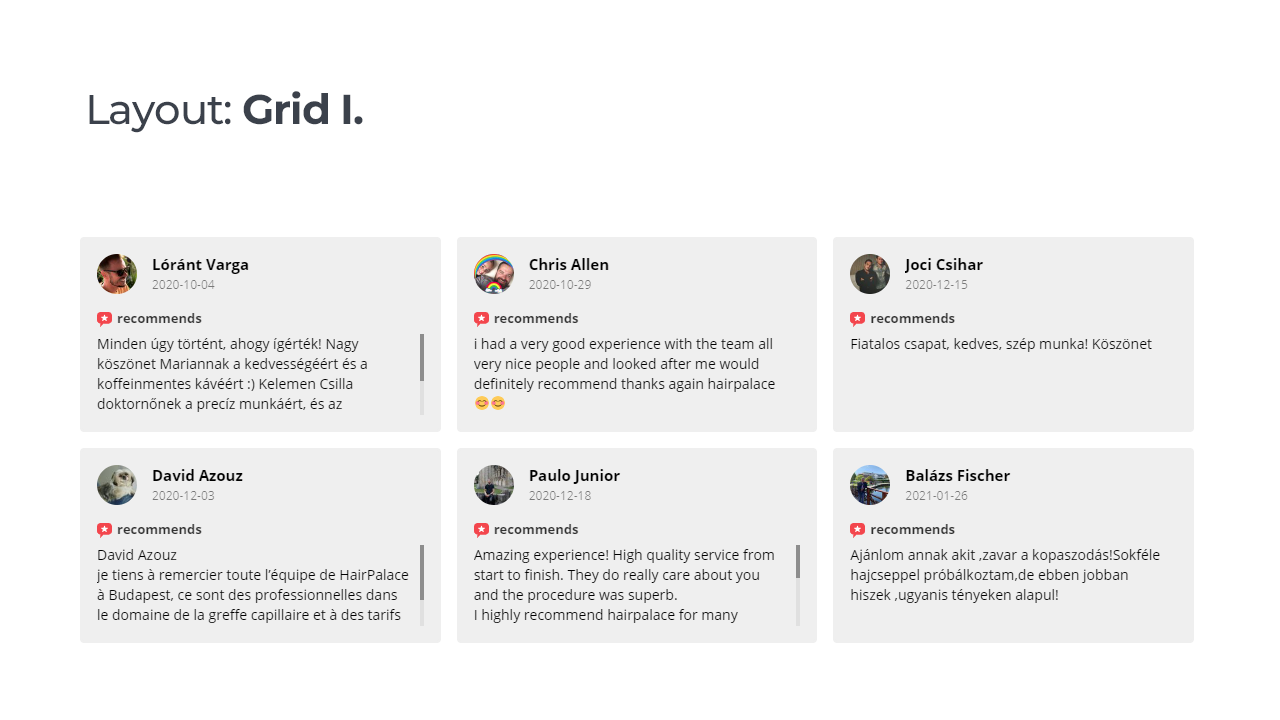The width and height of the screenshot is (1280, 720).
Task: Click Paulo Junior's profile avatar
Action: pos(494,485)
